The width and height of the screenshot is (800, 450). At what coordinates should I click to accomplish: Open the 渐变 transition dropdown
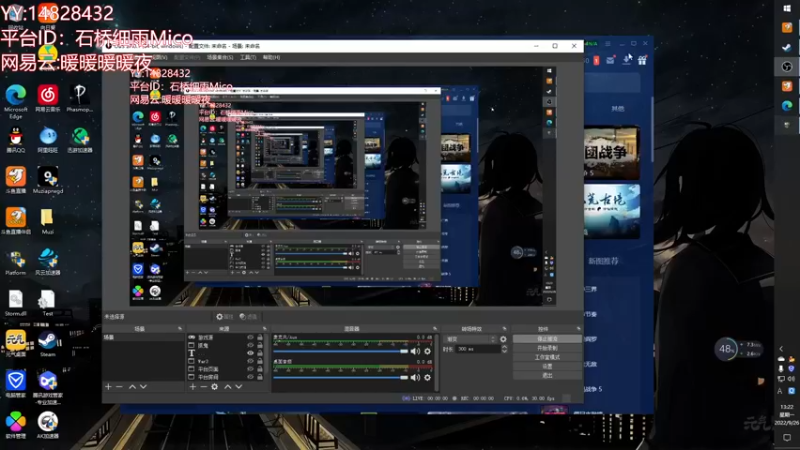[x=470, y=339]
